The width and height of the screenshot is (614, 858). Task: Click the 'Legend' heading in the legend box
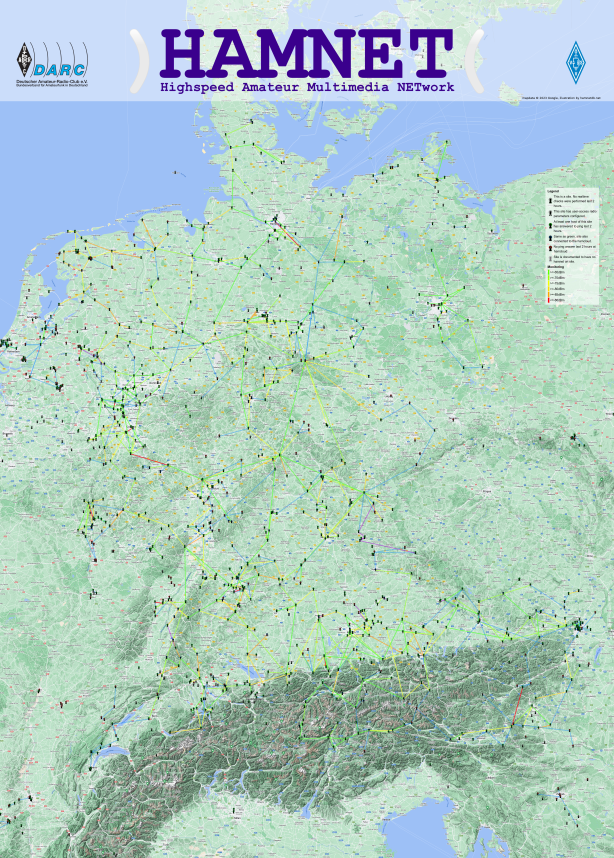click(x=553, y=192)
